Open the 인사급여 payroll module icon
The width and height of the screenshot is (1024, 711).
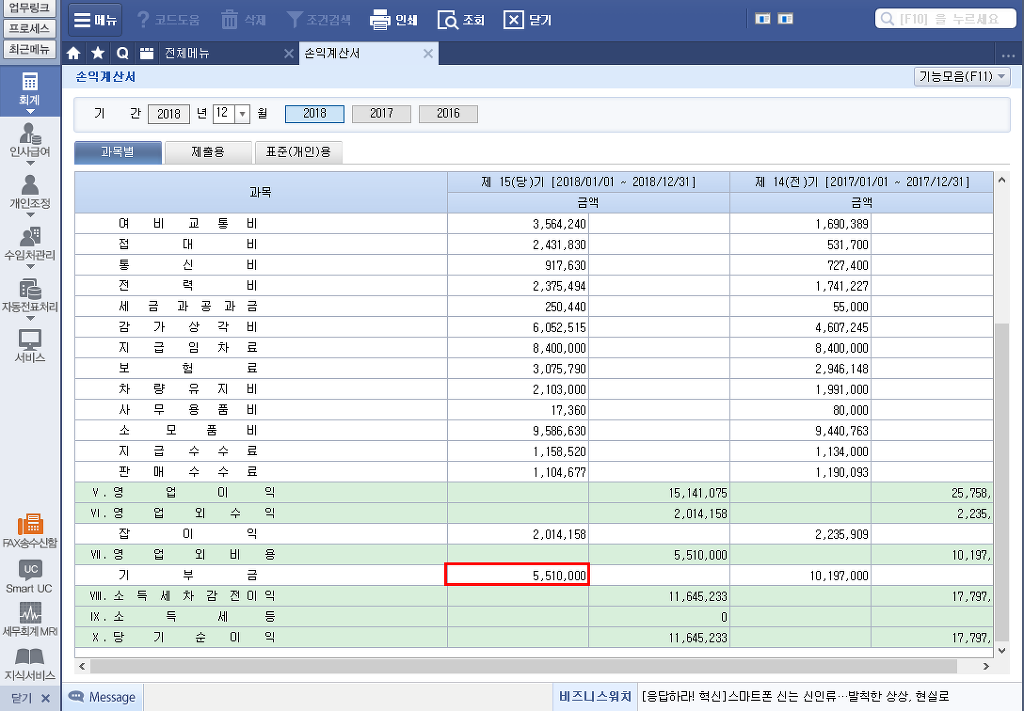29,140
